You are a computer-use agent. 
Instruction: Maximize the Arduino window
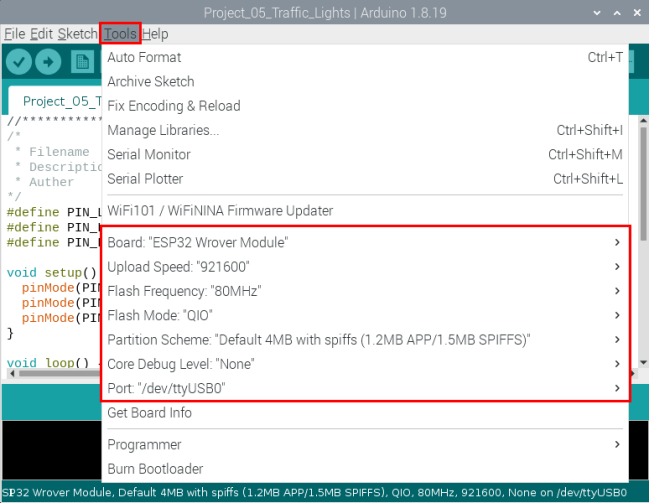tap(617, 13)
